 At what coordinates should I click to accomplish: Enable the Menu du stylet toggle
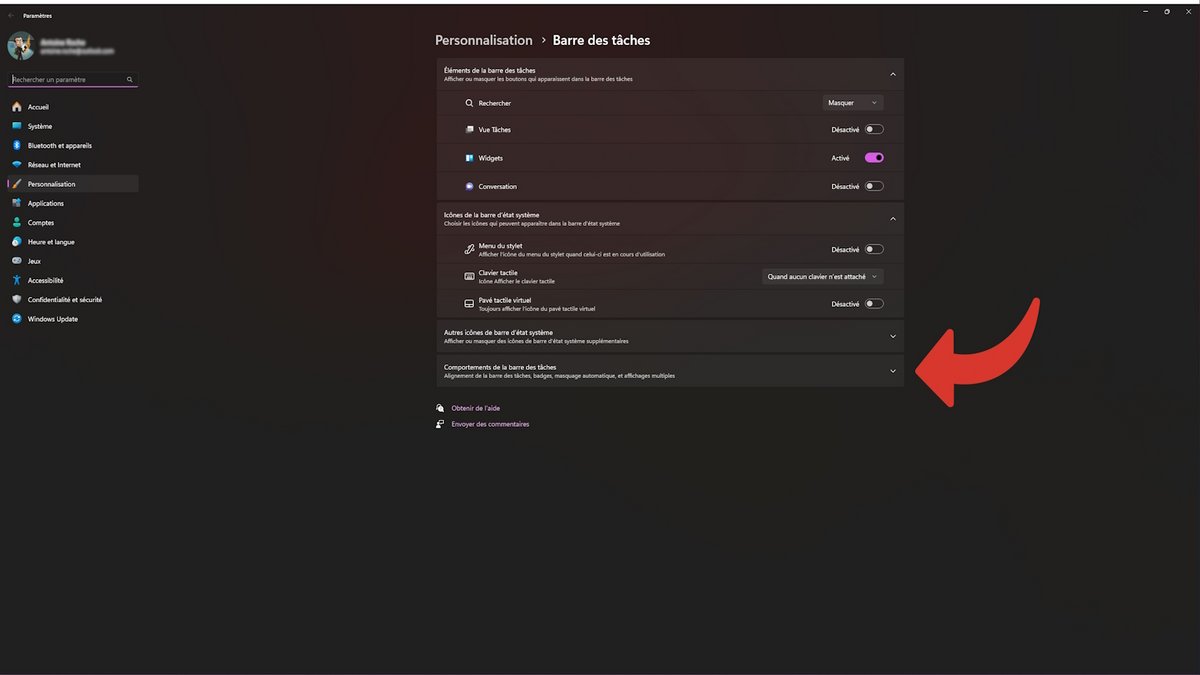click(x=874, y=250)
